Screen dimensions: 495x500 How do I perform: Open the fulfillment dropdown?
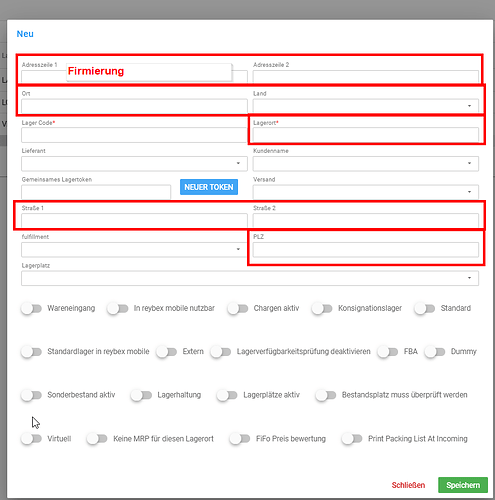point(134,249)
